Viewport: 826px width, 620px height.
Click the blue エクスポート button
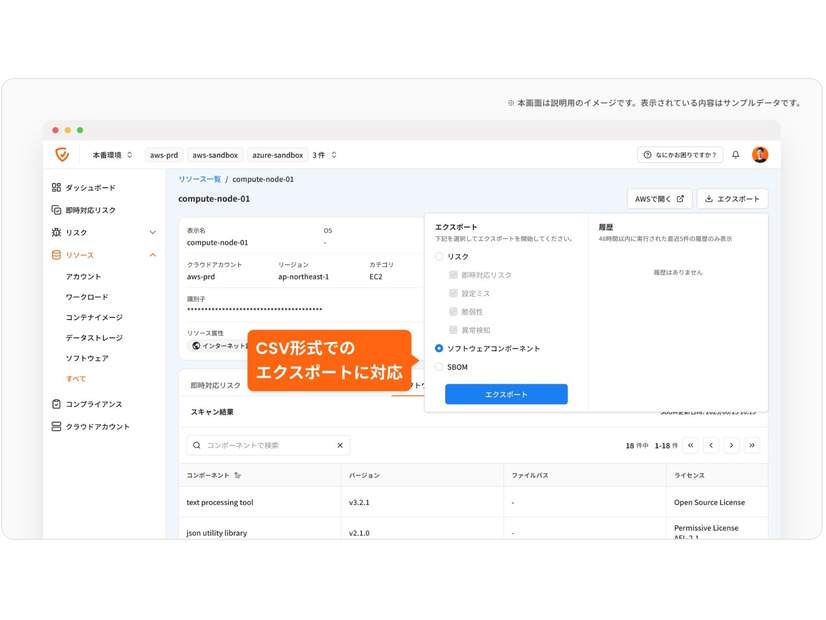pyautogui.click(x=506, y=394)
